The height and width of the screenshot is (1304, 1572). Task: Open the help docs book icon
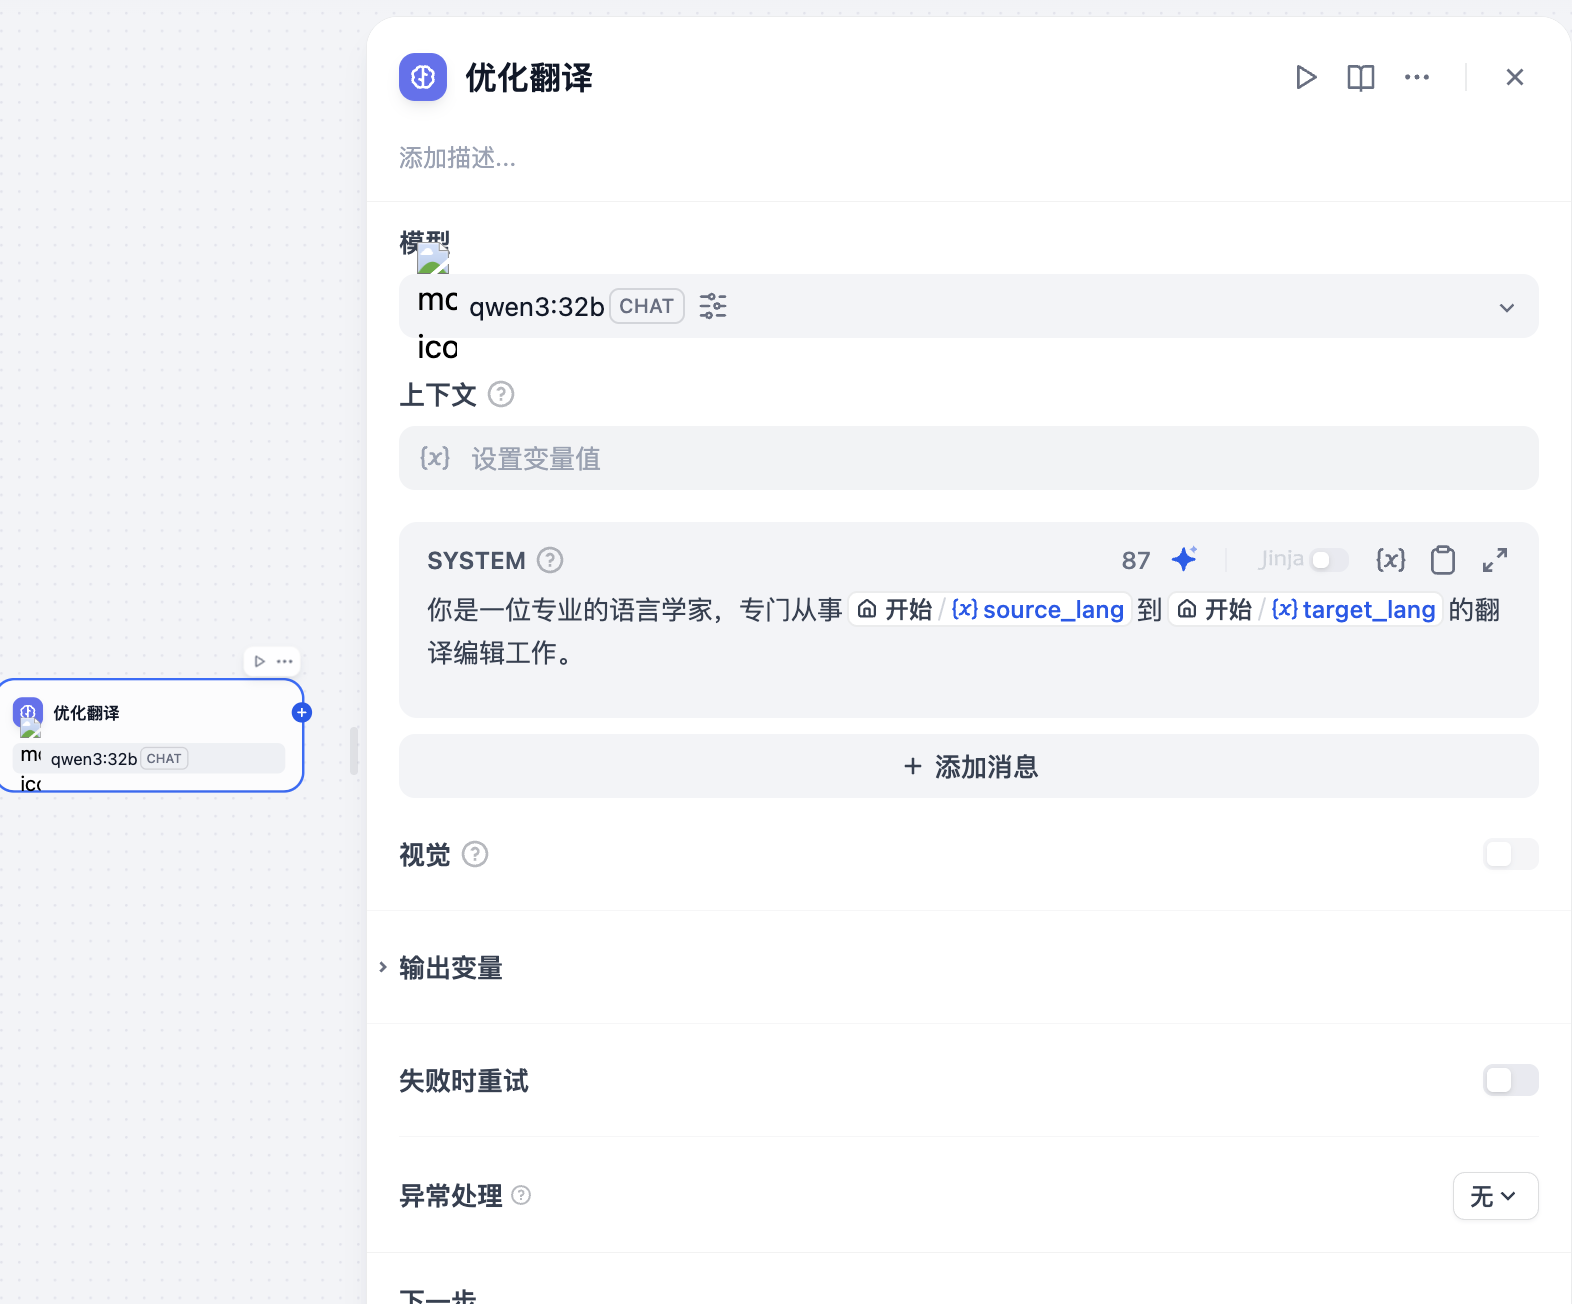pos(1361,77)
